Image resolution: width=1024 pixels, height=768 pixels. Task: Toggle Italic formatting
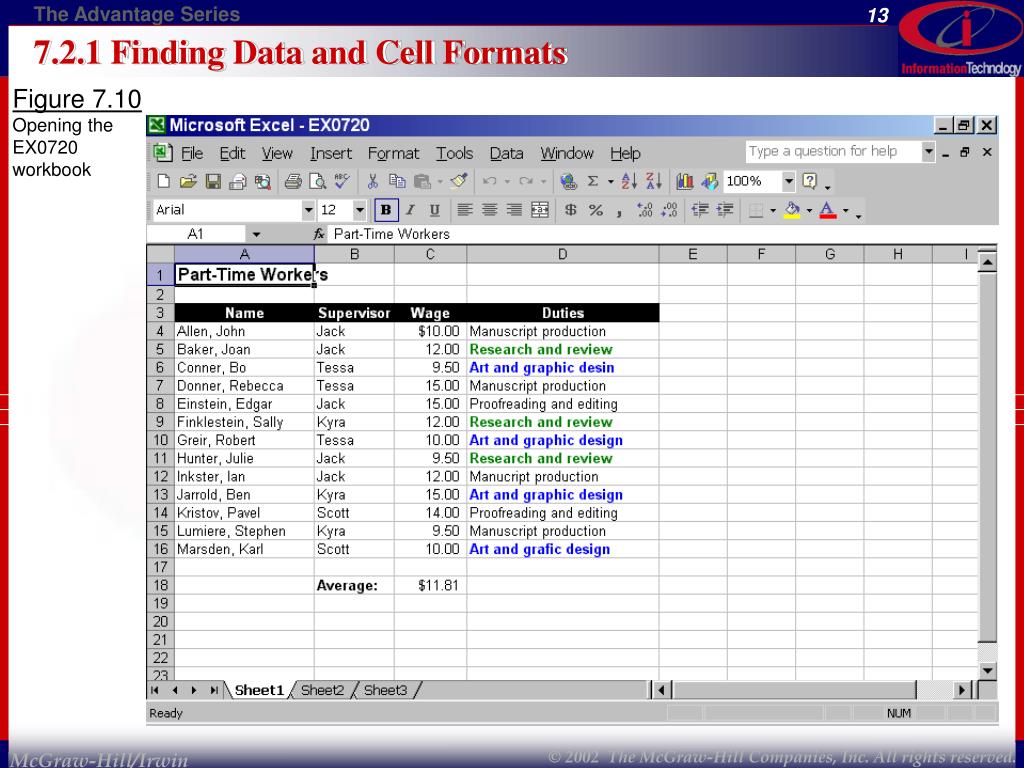pyautogui.click(x=410, y=210)
